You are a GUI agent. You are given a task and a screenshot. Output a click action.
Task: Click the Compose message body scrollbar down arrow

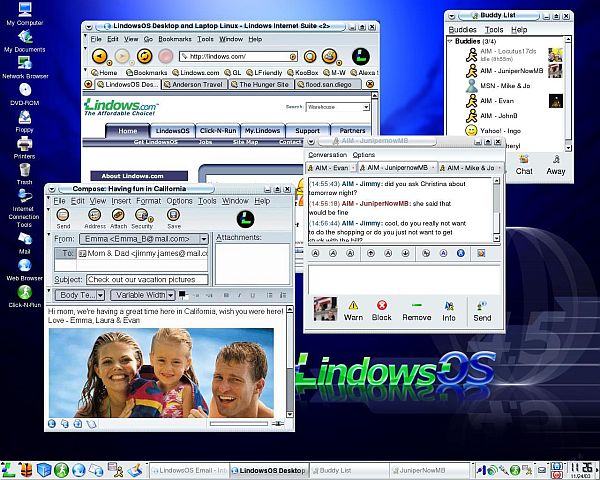(290, 415)
